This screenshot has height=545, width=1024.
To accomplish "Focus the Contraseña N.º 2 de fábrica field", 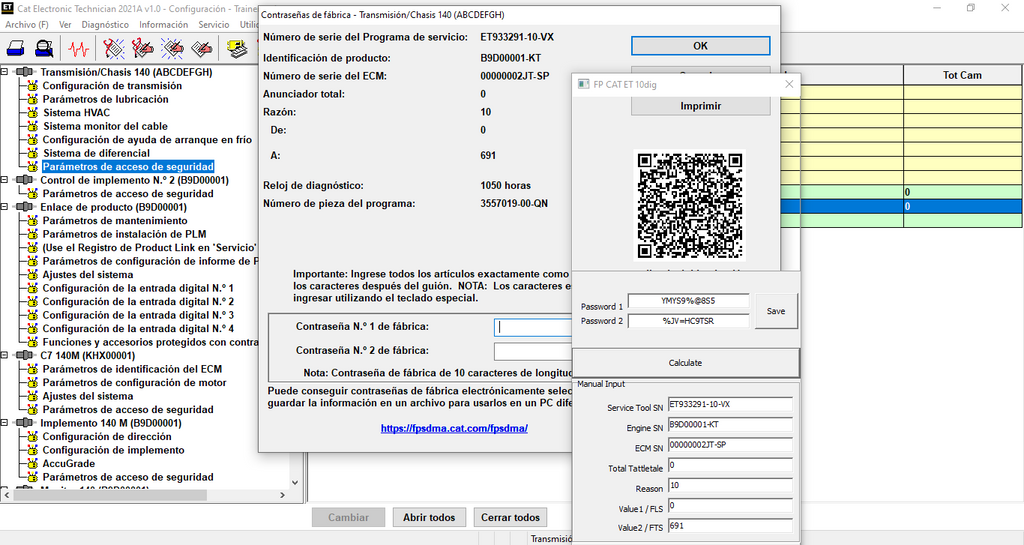I will point(533,351).
